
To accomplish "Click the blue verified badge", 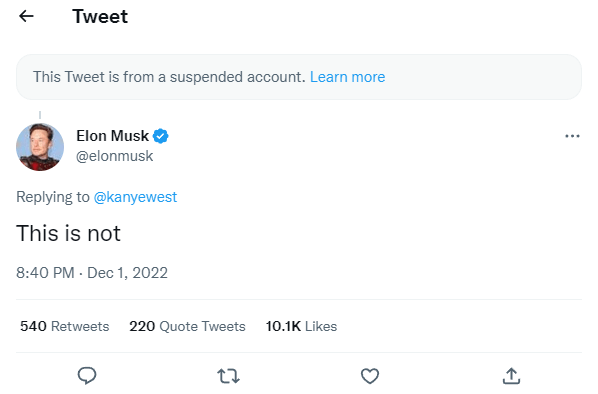I will (161, 136).
